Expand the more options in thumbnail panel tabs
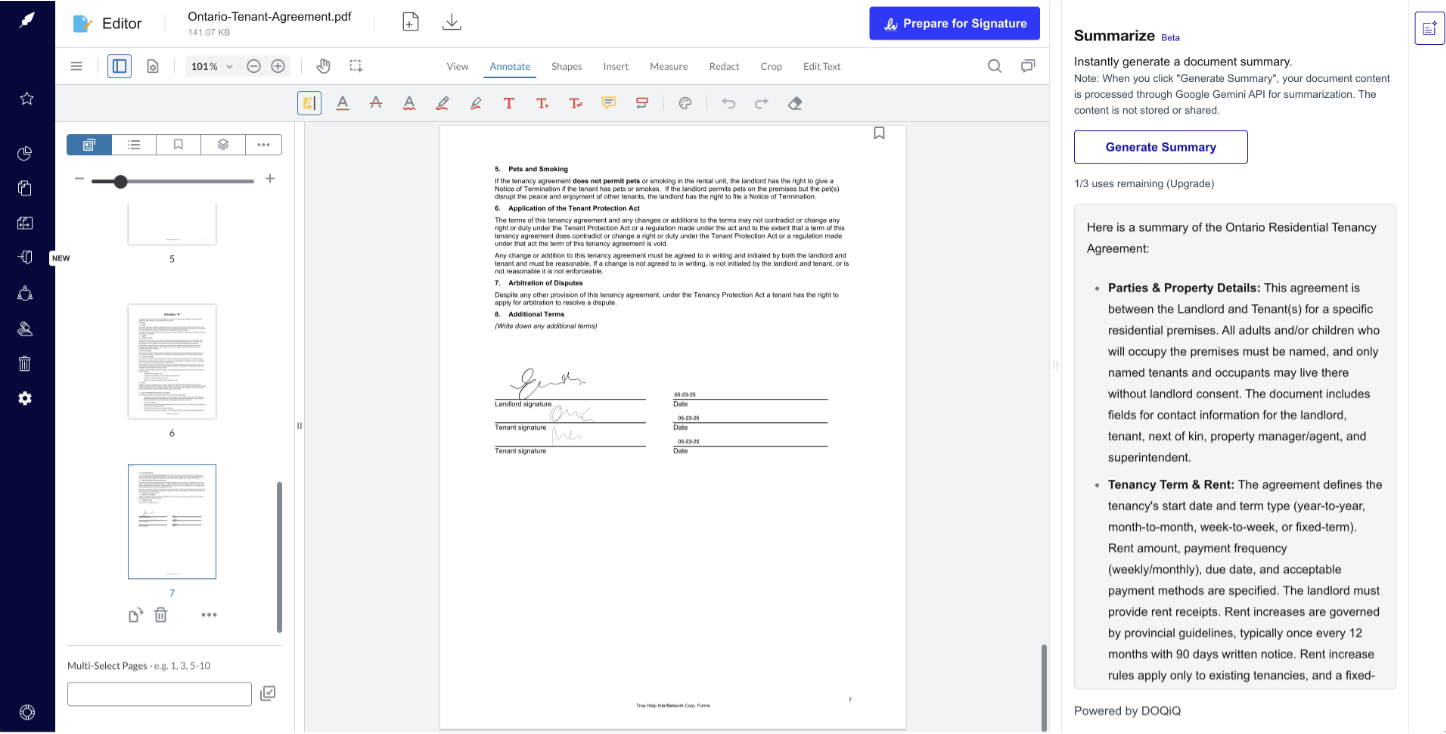Image resolution: width=1446 pixels, height=734 pixels. coord(263,145)
